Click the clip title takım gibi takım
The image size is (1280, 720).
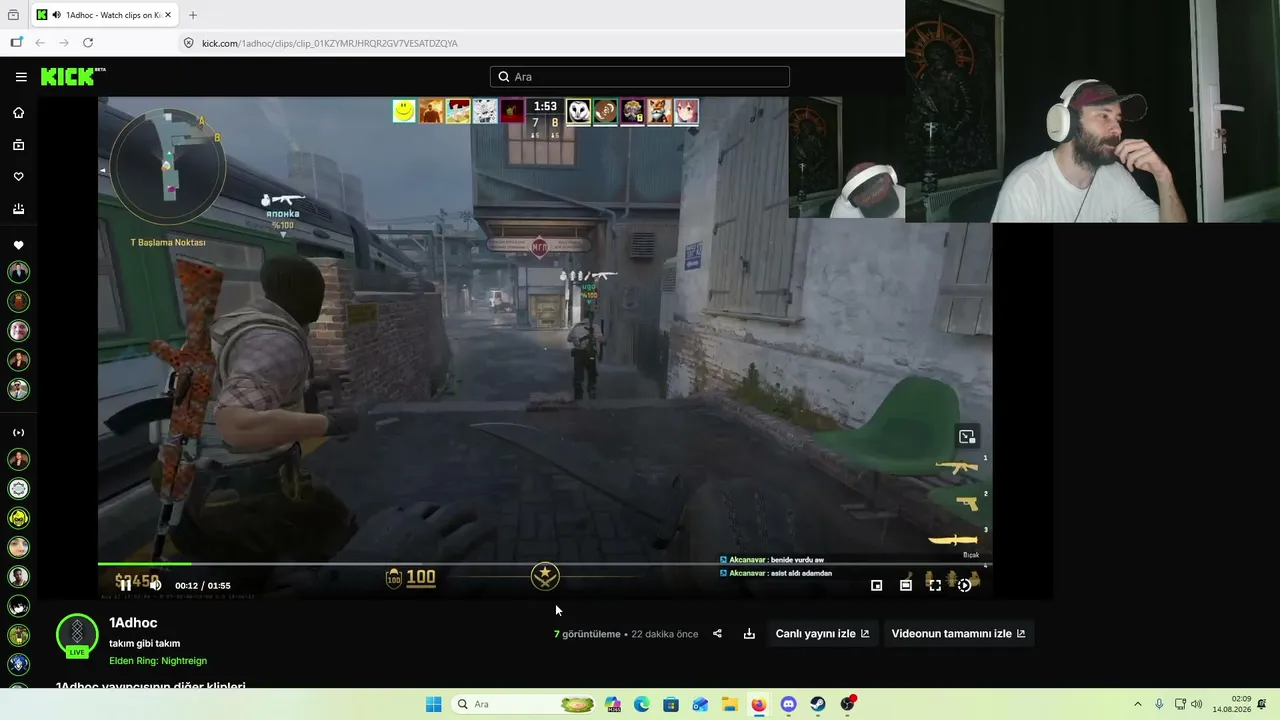pyautogui.click(x=145, y=643)
